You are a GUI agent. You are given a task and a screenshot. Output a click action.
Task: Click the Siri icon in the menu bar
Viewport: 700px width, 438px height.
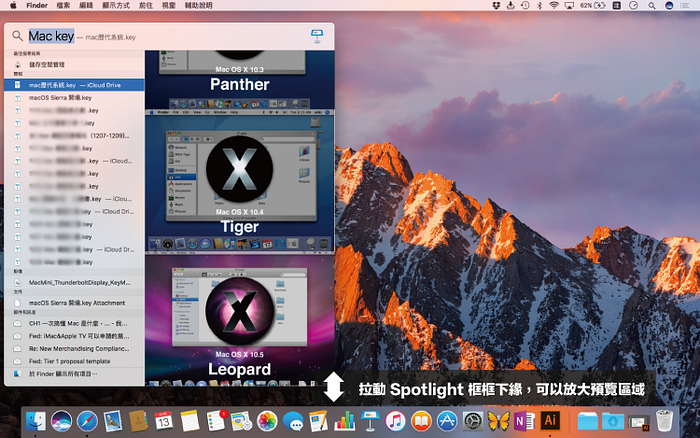[x=669, y=5]
